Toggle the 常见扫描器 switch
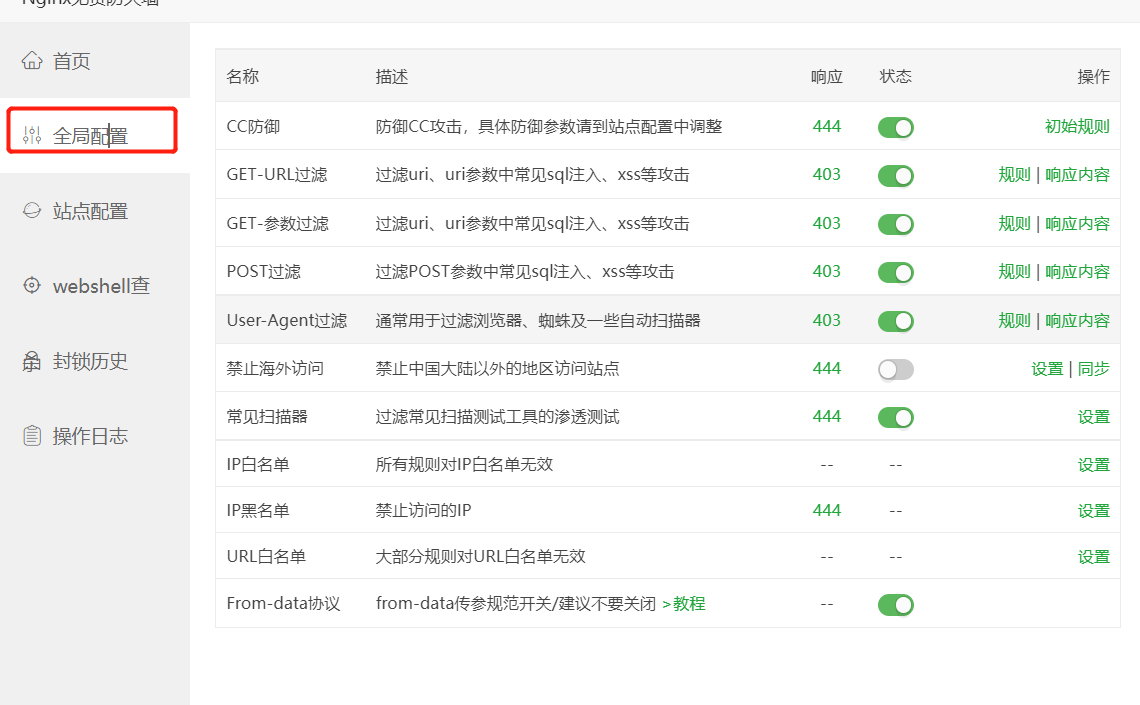This screenshot has height=705, width=1140. pyautogui.click(x=896, y=417)
